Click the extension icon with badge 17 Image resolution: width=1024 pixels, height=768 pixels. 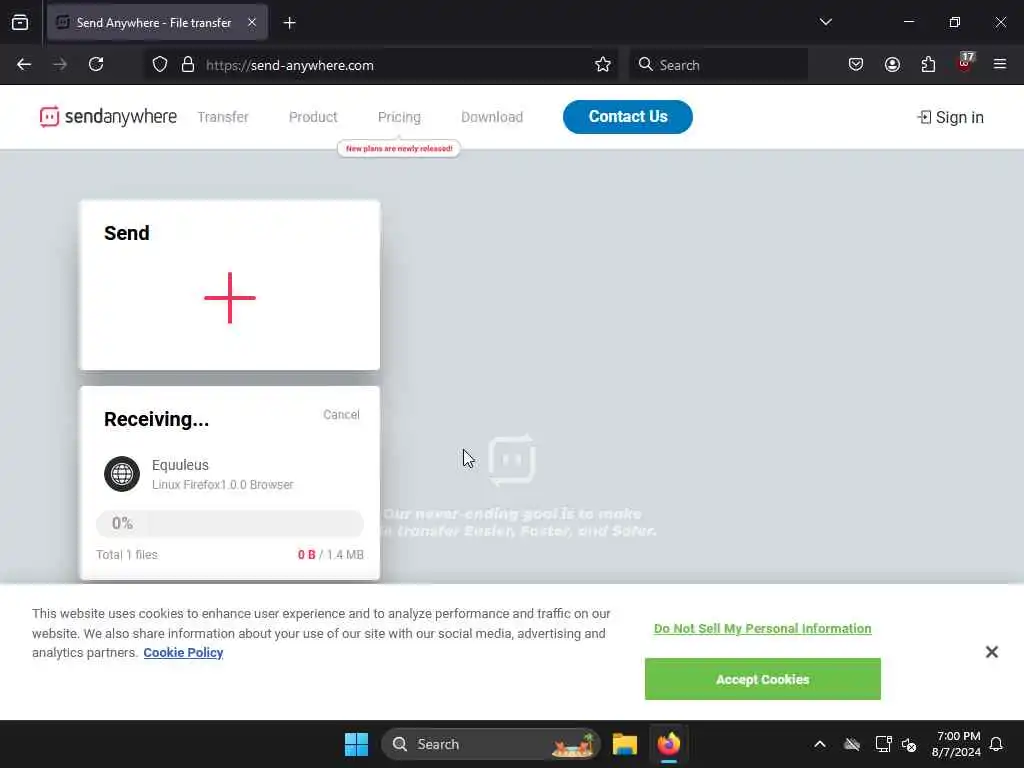coord(965,63)
